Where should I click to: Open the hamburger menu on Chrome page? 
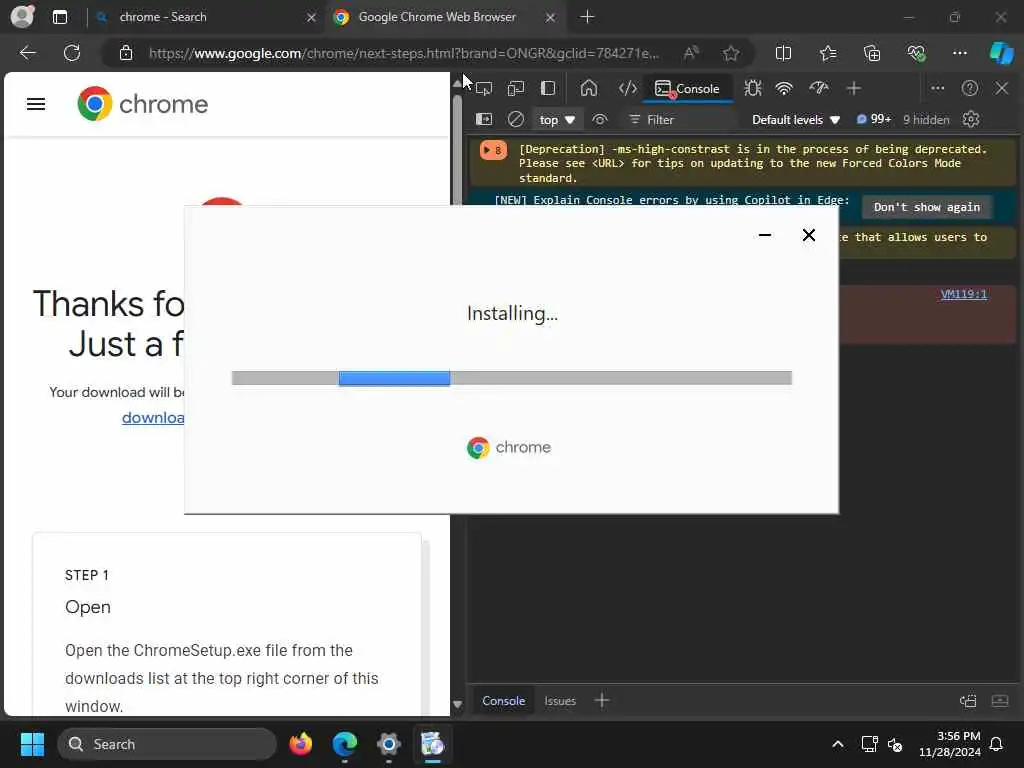[x=36, y=104]
